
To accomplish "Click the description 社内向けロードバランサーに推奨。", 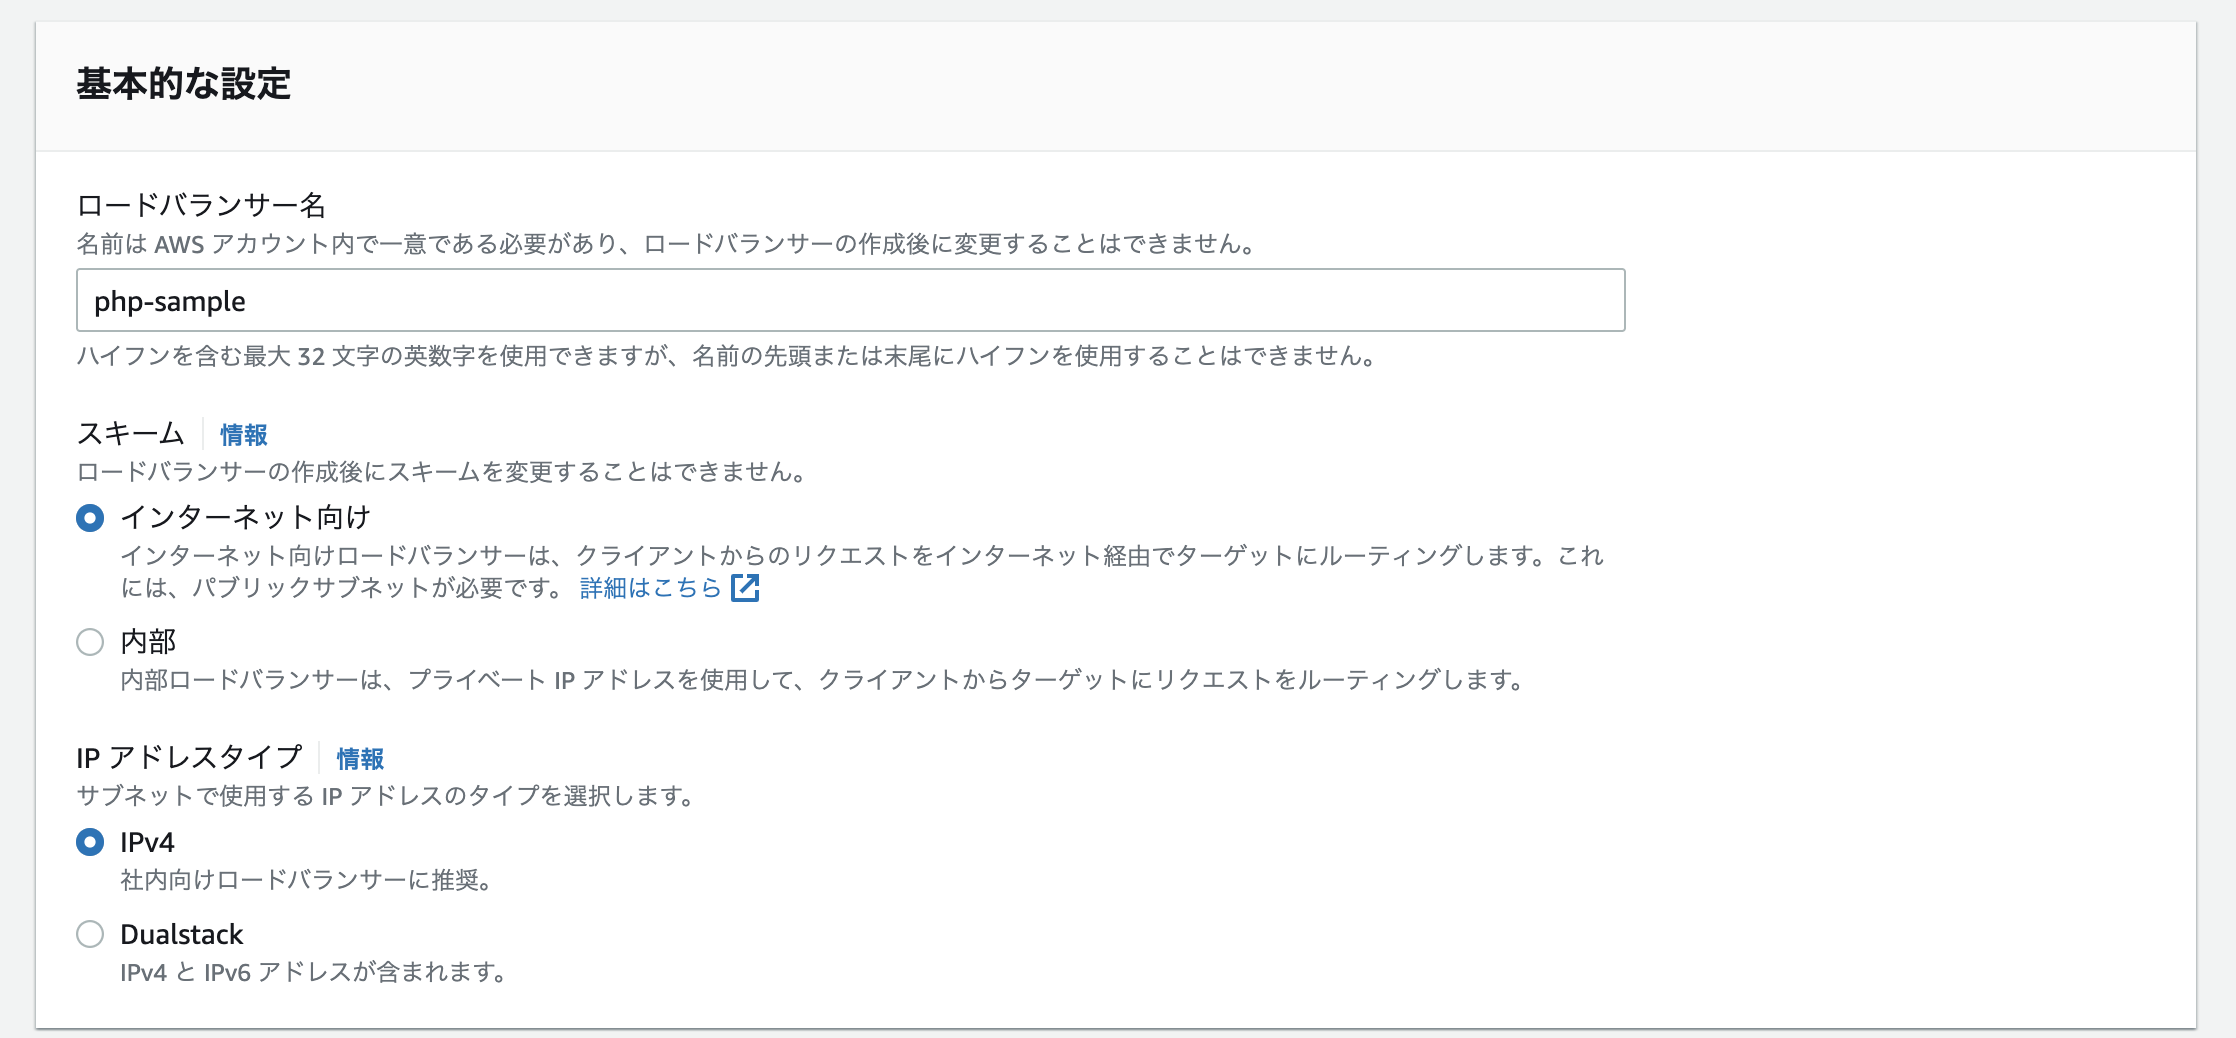I will [306, 880].
